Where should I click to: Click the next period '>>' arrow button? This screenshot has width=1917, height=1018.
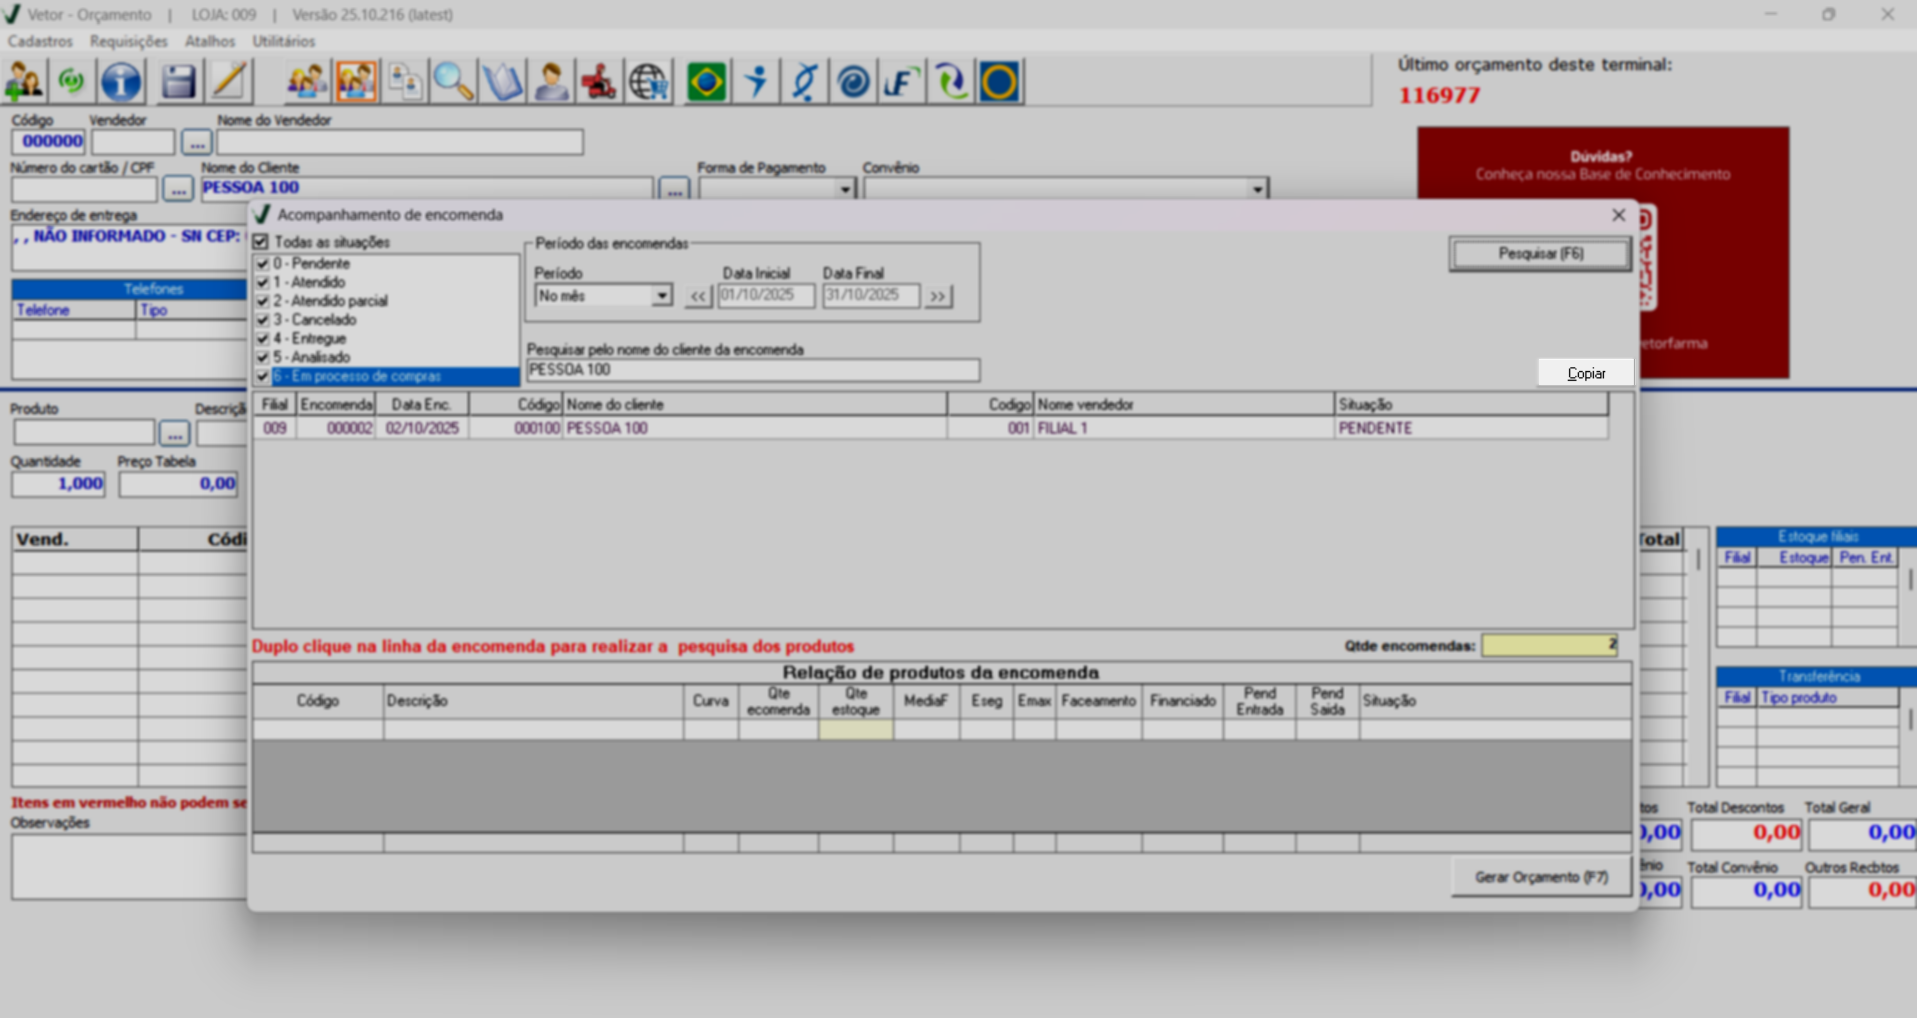pos(937,296)
